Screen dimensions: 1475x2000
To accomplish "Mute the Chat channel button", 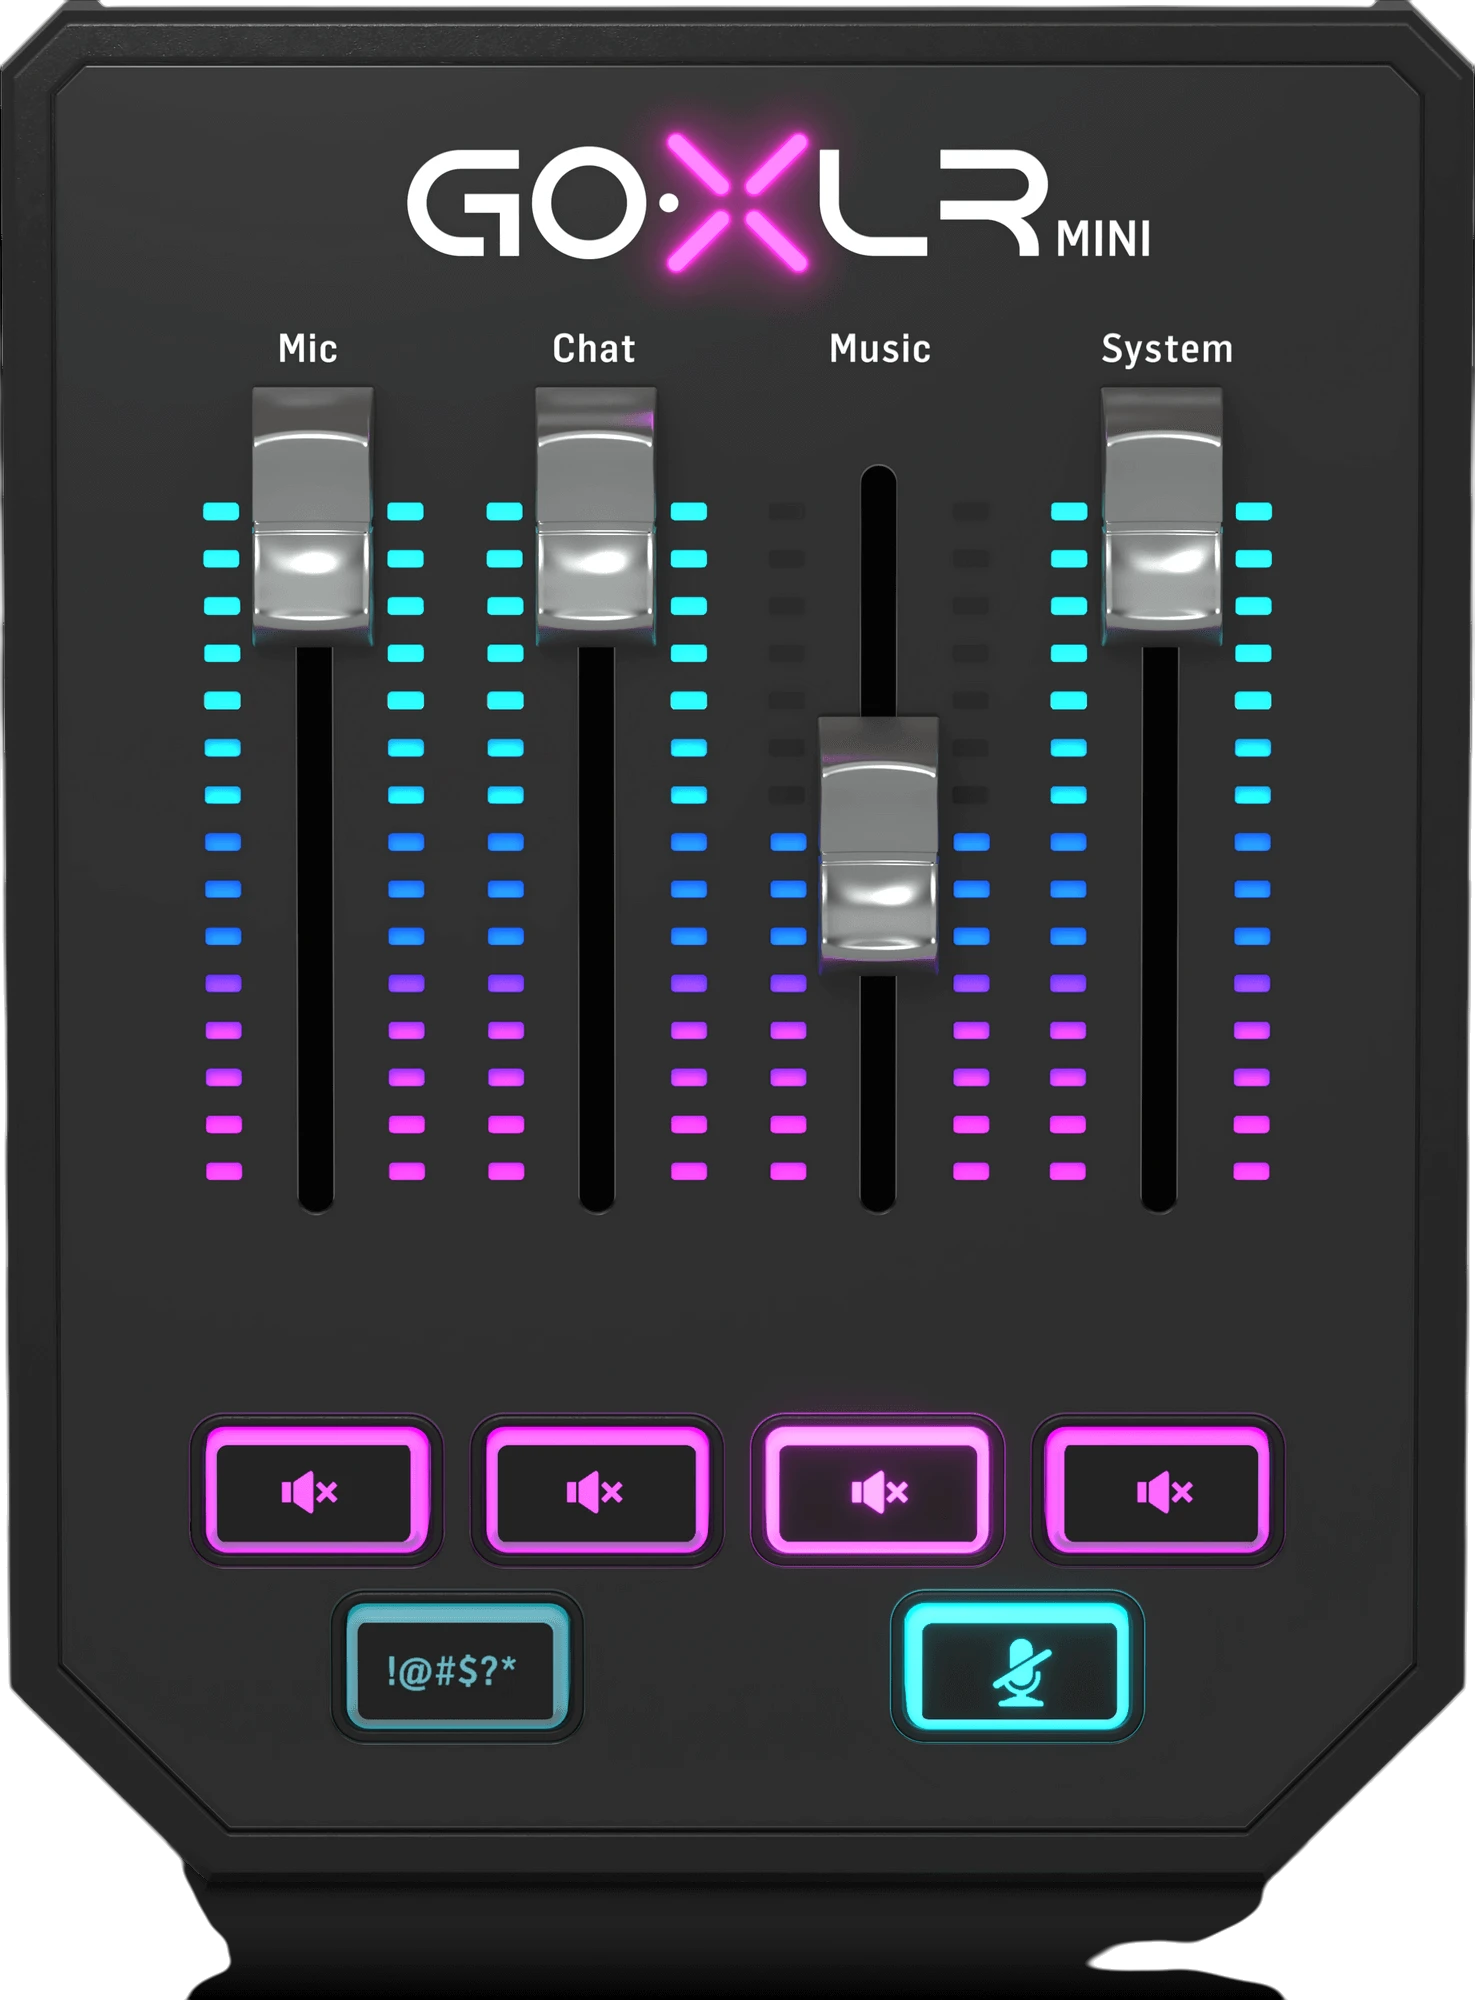I will [597, 1490].
